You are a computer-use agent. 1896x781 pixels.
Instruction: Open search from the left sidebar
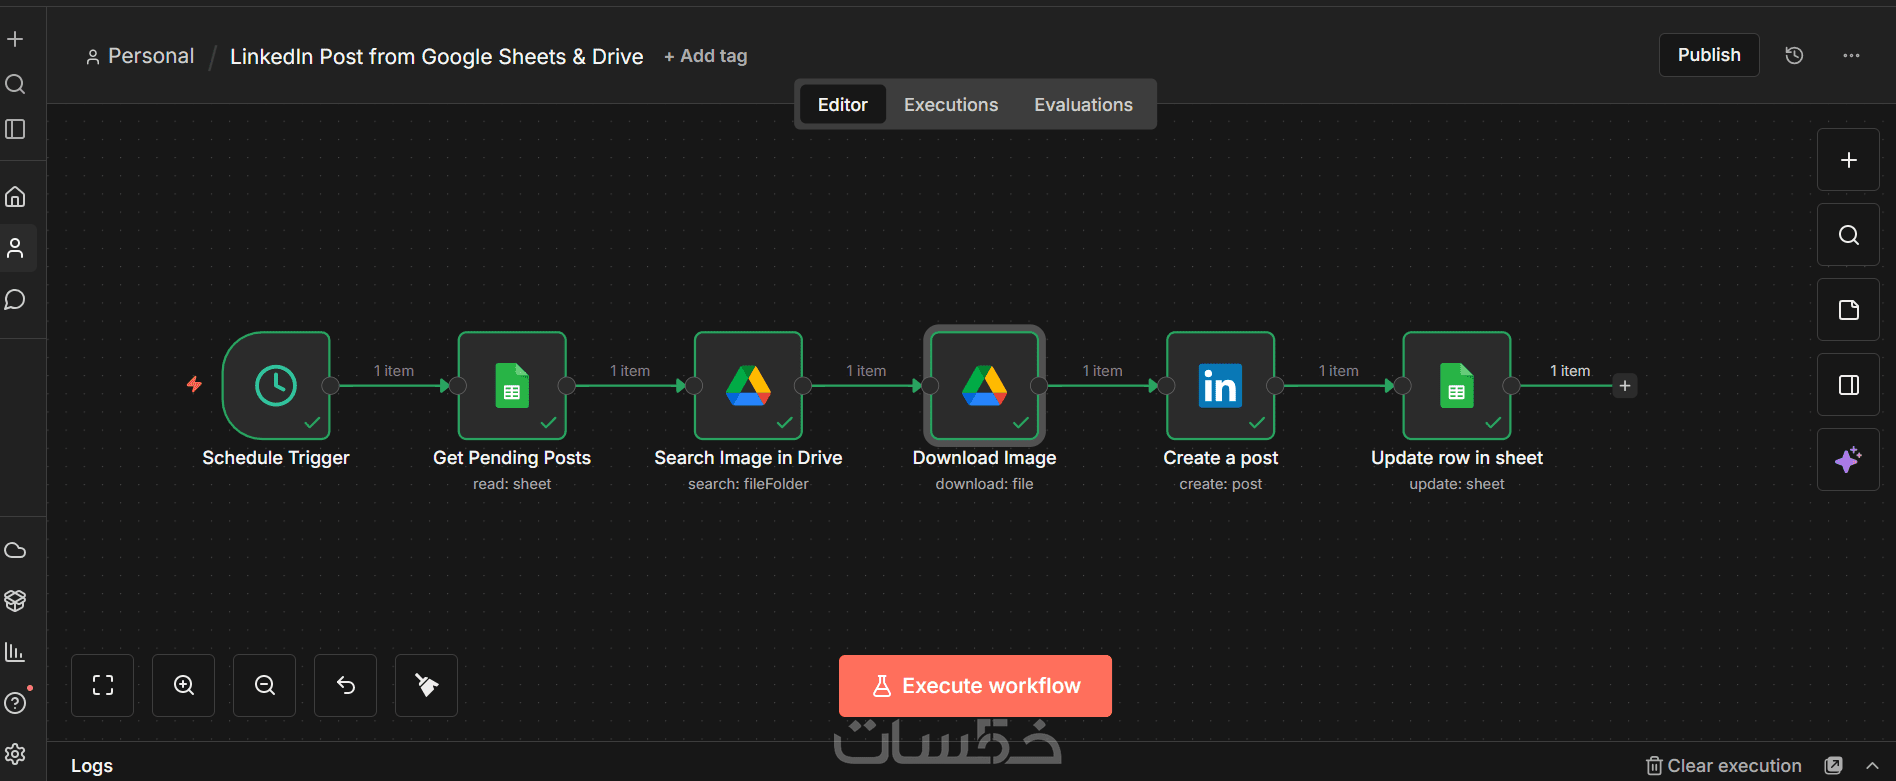tap(15, 84)
